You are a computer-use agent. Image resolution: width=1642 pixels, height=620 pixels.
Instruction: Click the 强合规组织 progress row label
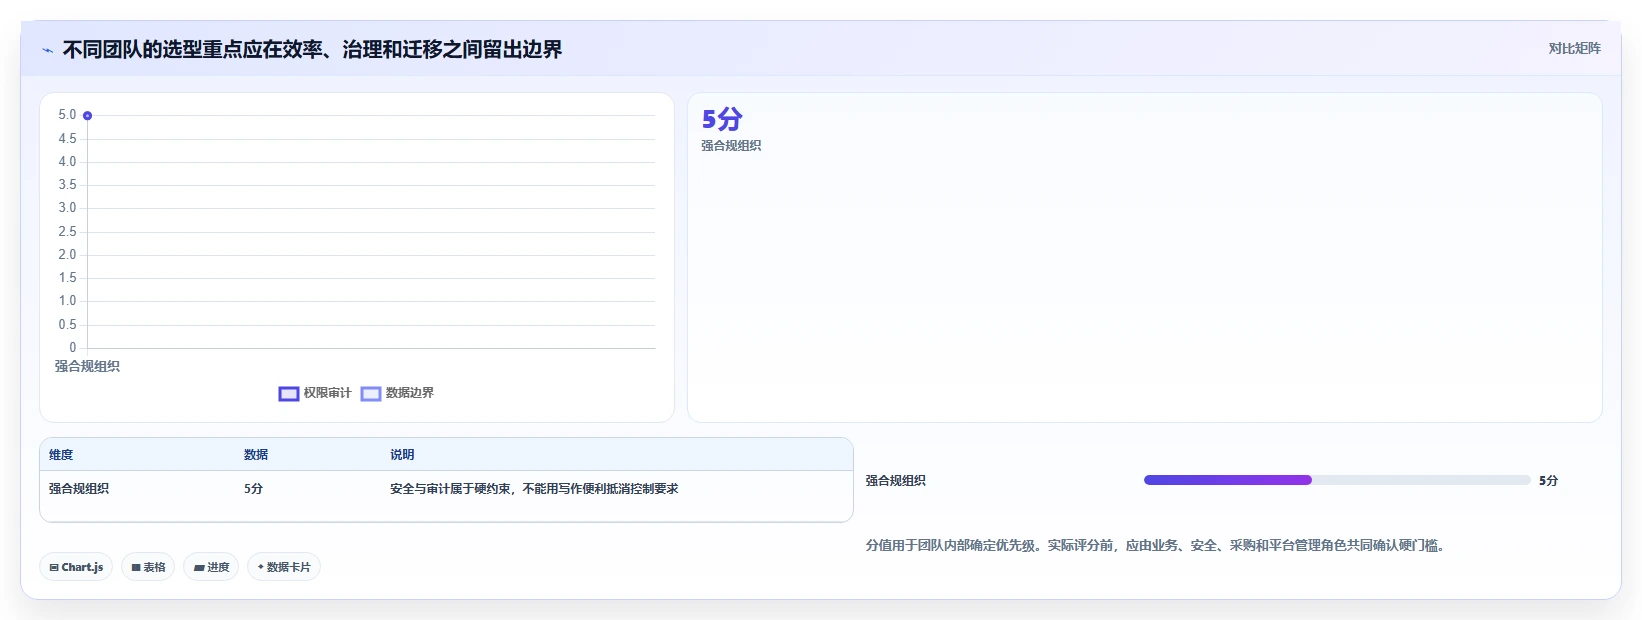coord(896,481)
